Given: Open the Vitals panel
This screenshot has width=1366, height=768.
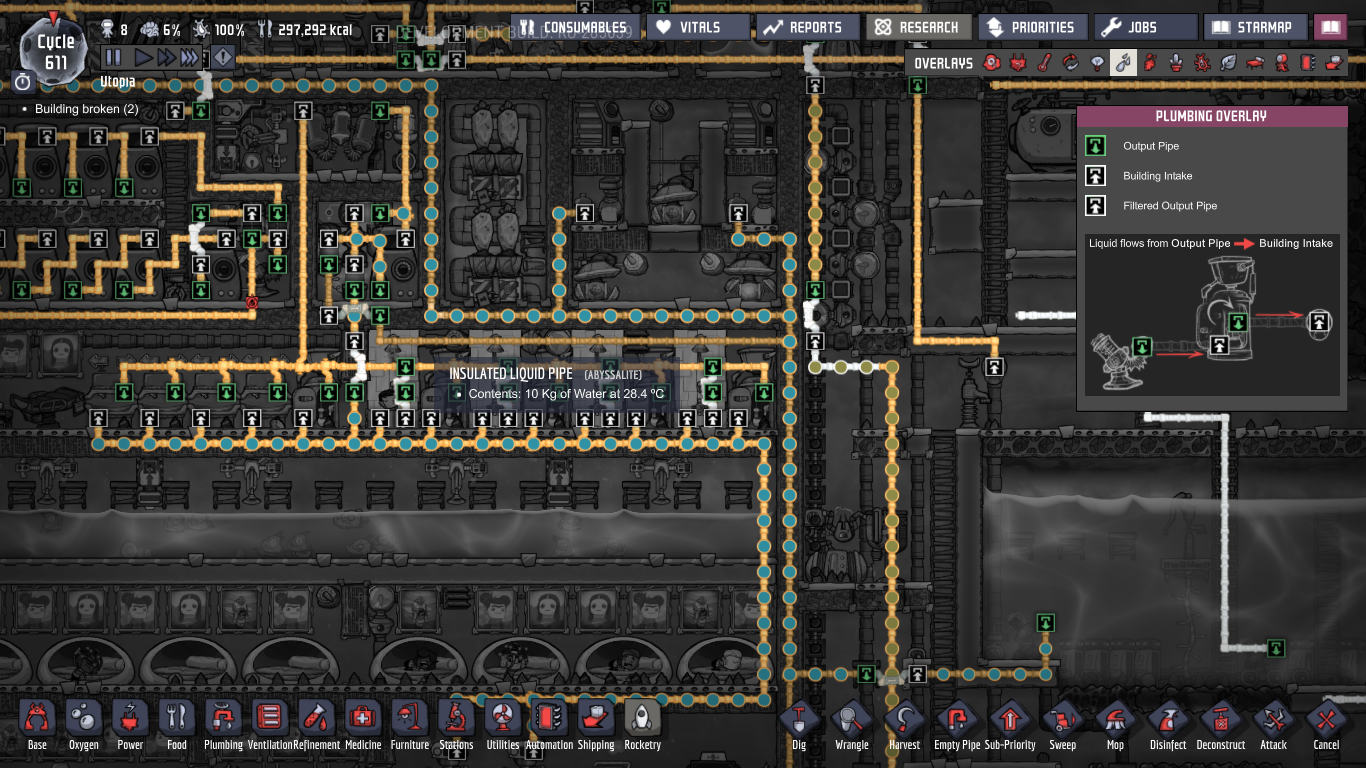Looking at the screenshot, I should [697, 27].
